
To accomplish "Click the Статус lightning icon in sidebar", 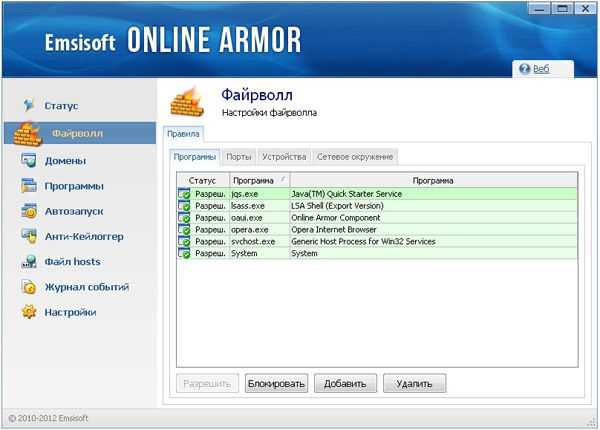I will pyautogui.click(x=29, y=105).
